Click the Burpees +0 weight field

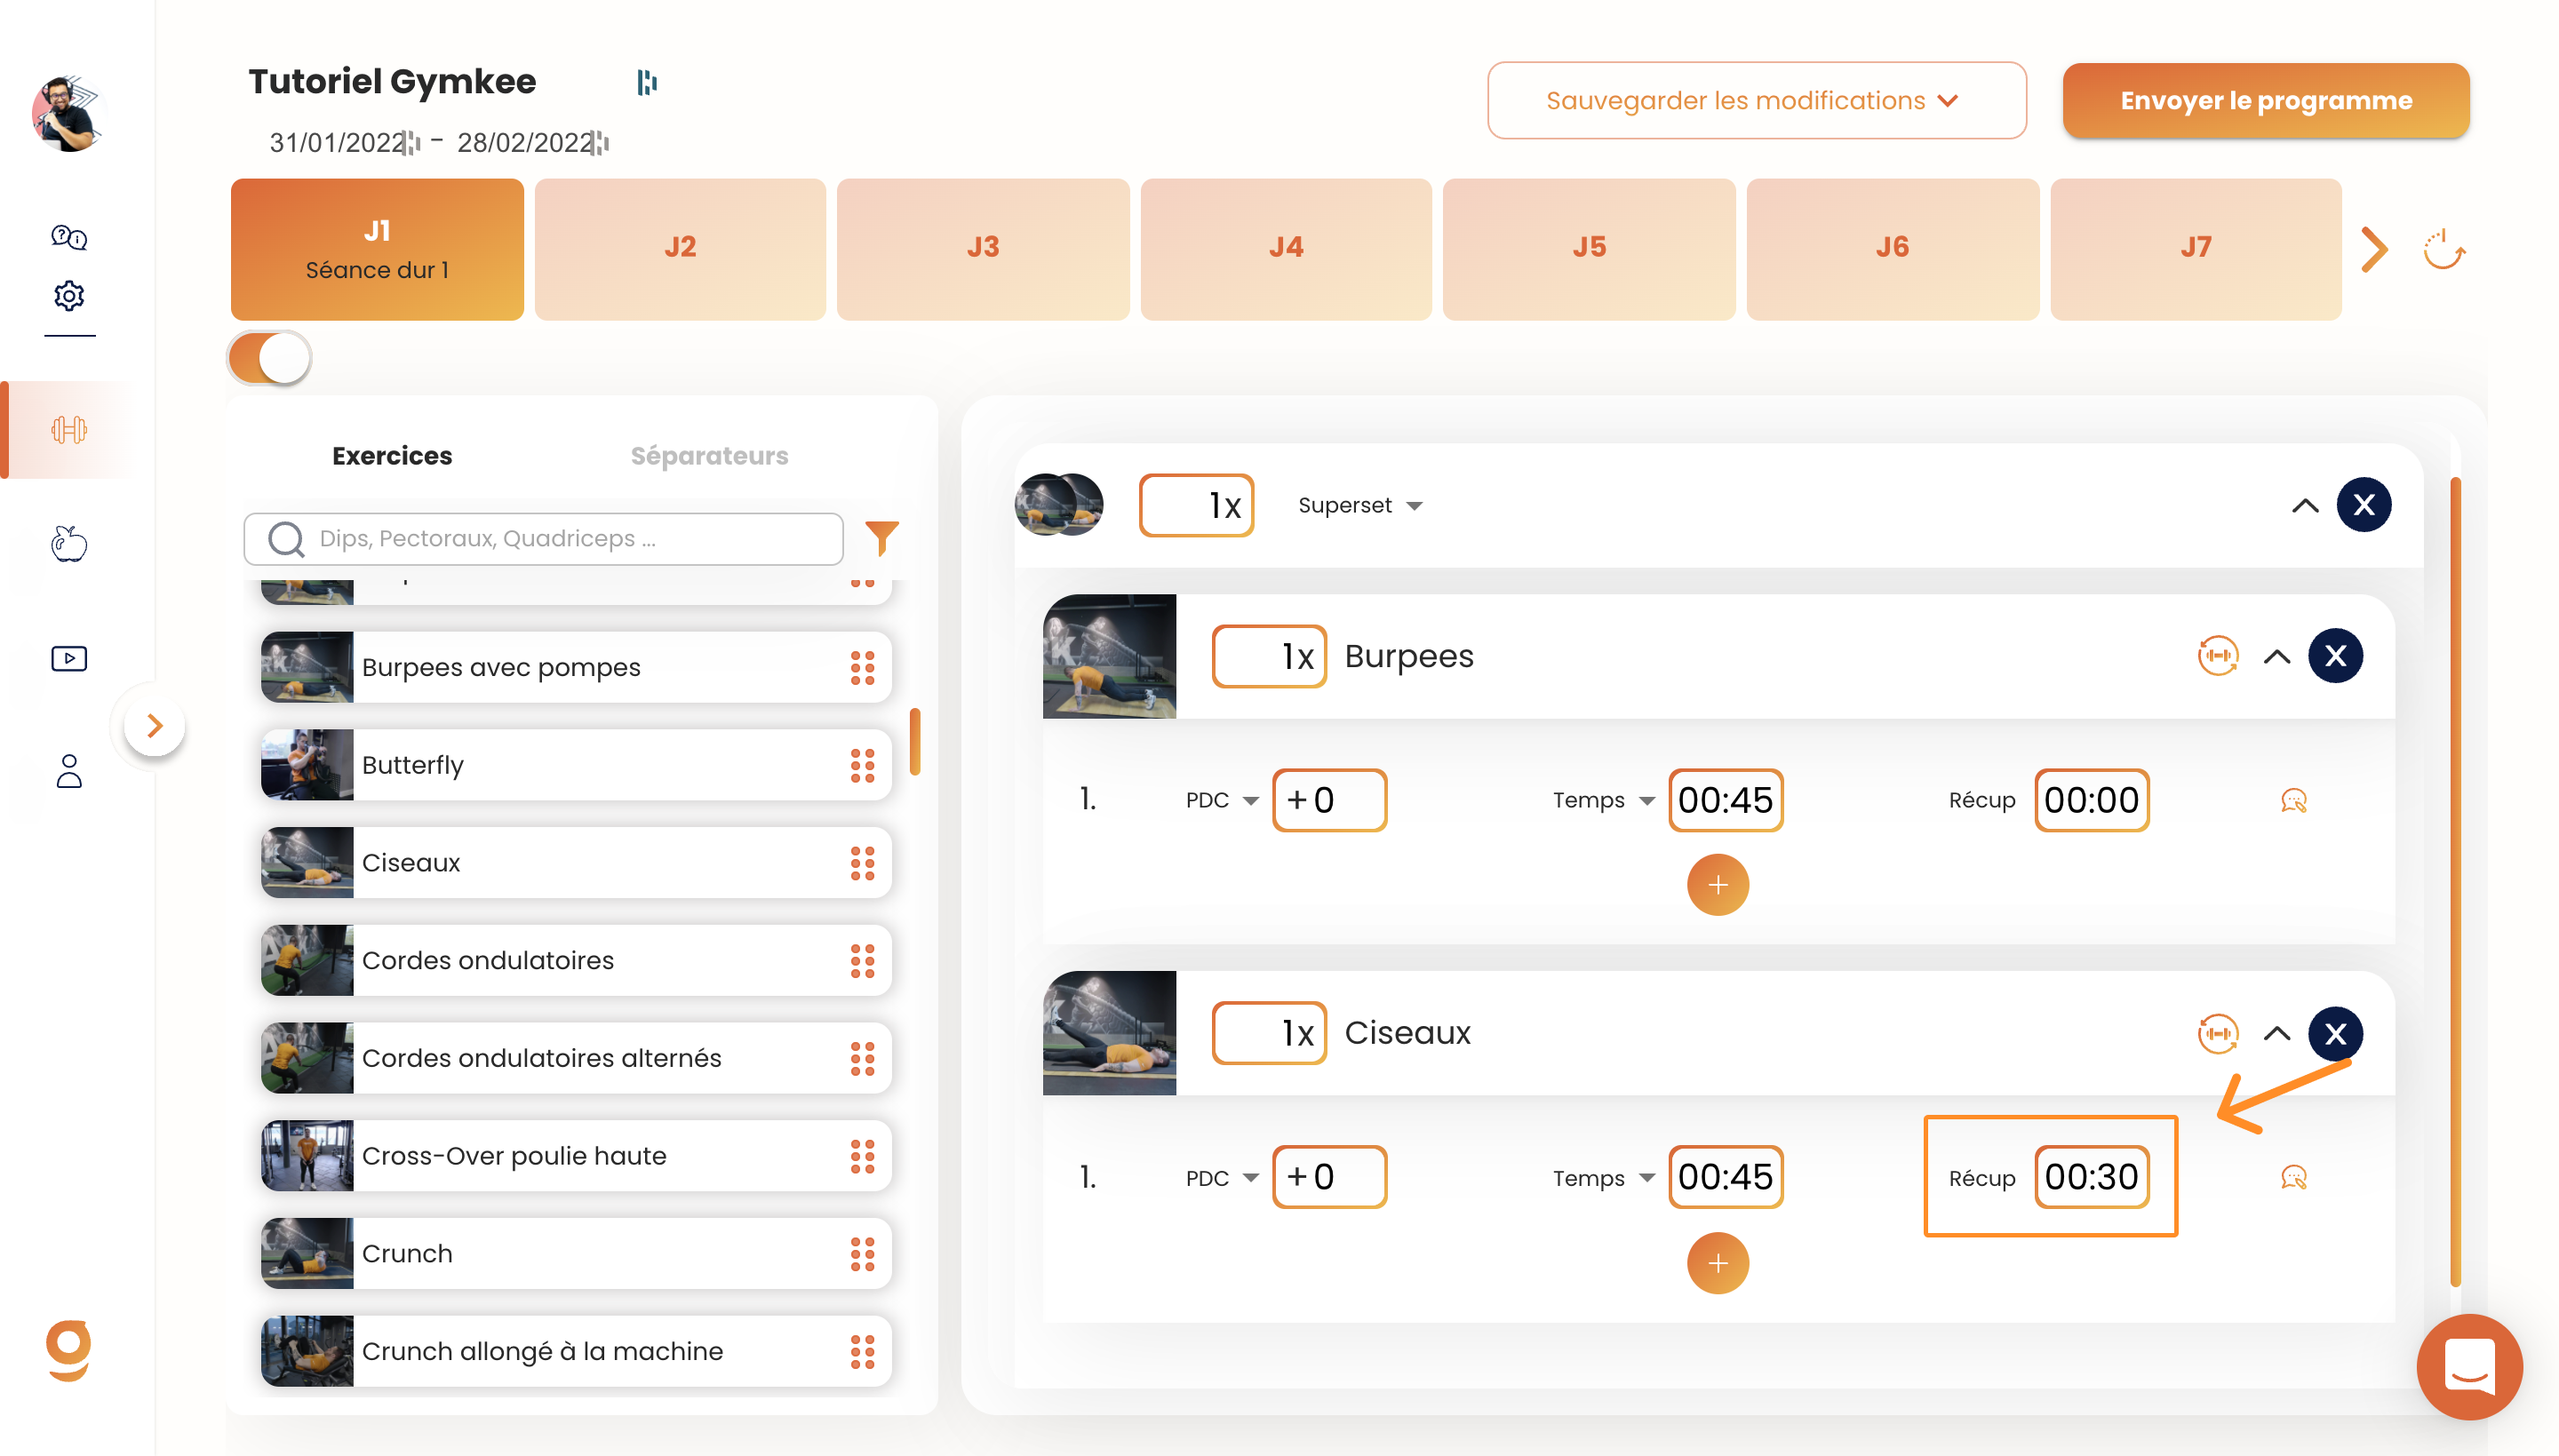[x=1329, y=800]
